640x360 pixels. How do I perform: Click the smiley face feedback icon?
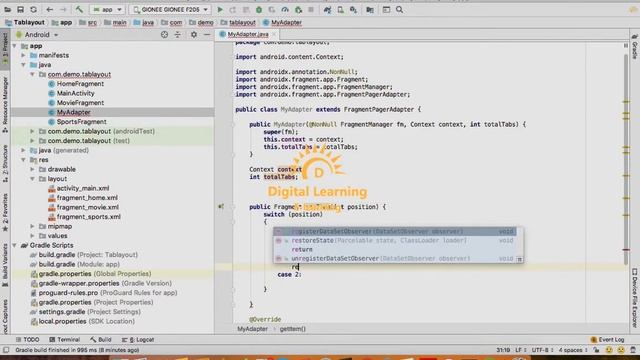(x=609, y=350)
